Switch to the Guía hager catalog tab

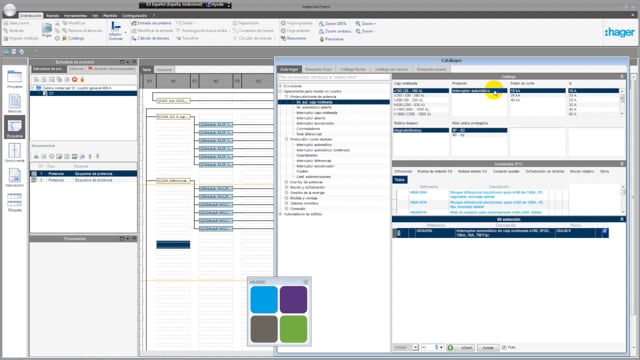pos(289,69)
